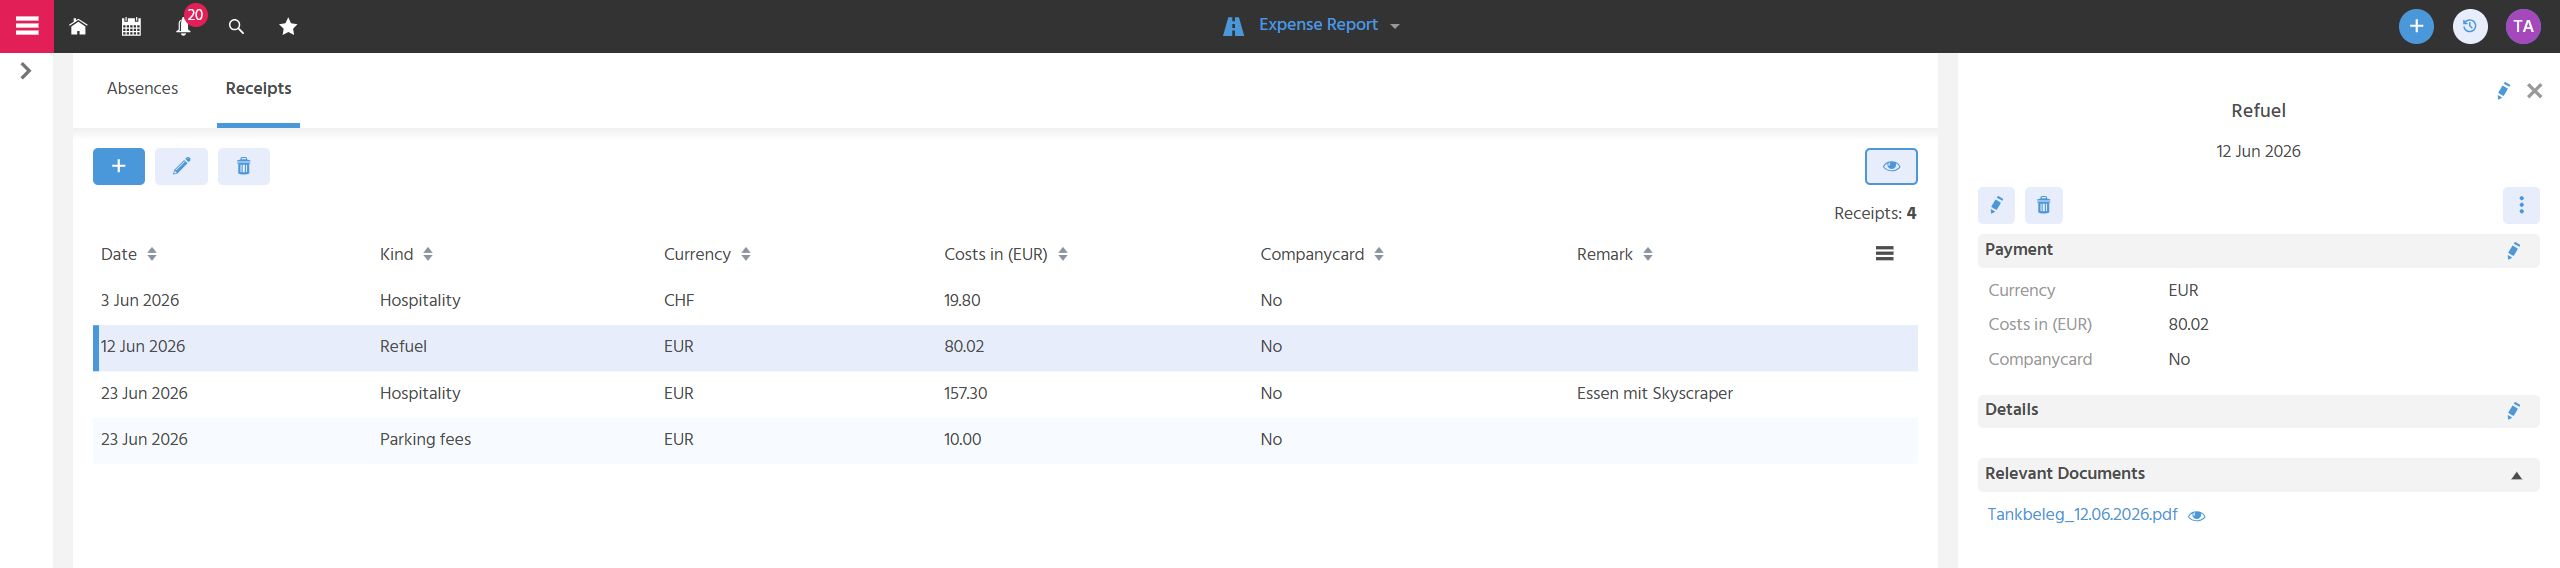
Task: Open the history clock icon
Action: click(2470, 26)
